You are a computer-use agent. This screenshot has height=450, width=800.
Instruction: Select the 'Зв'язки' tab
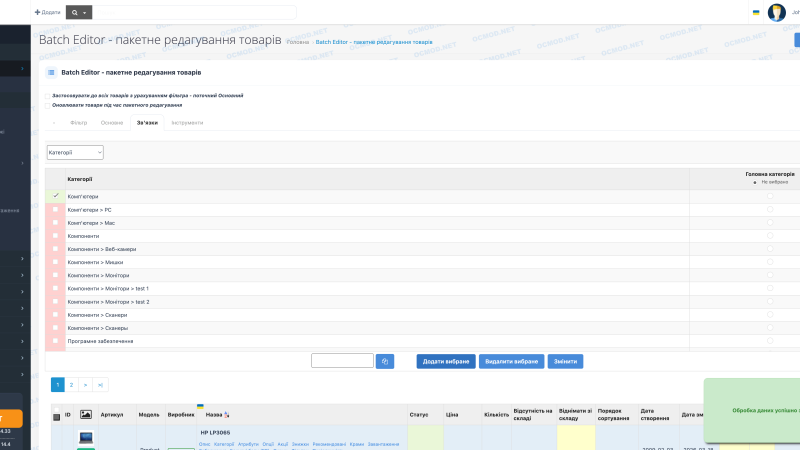(147, 123)
